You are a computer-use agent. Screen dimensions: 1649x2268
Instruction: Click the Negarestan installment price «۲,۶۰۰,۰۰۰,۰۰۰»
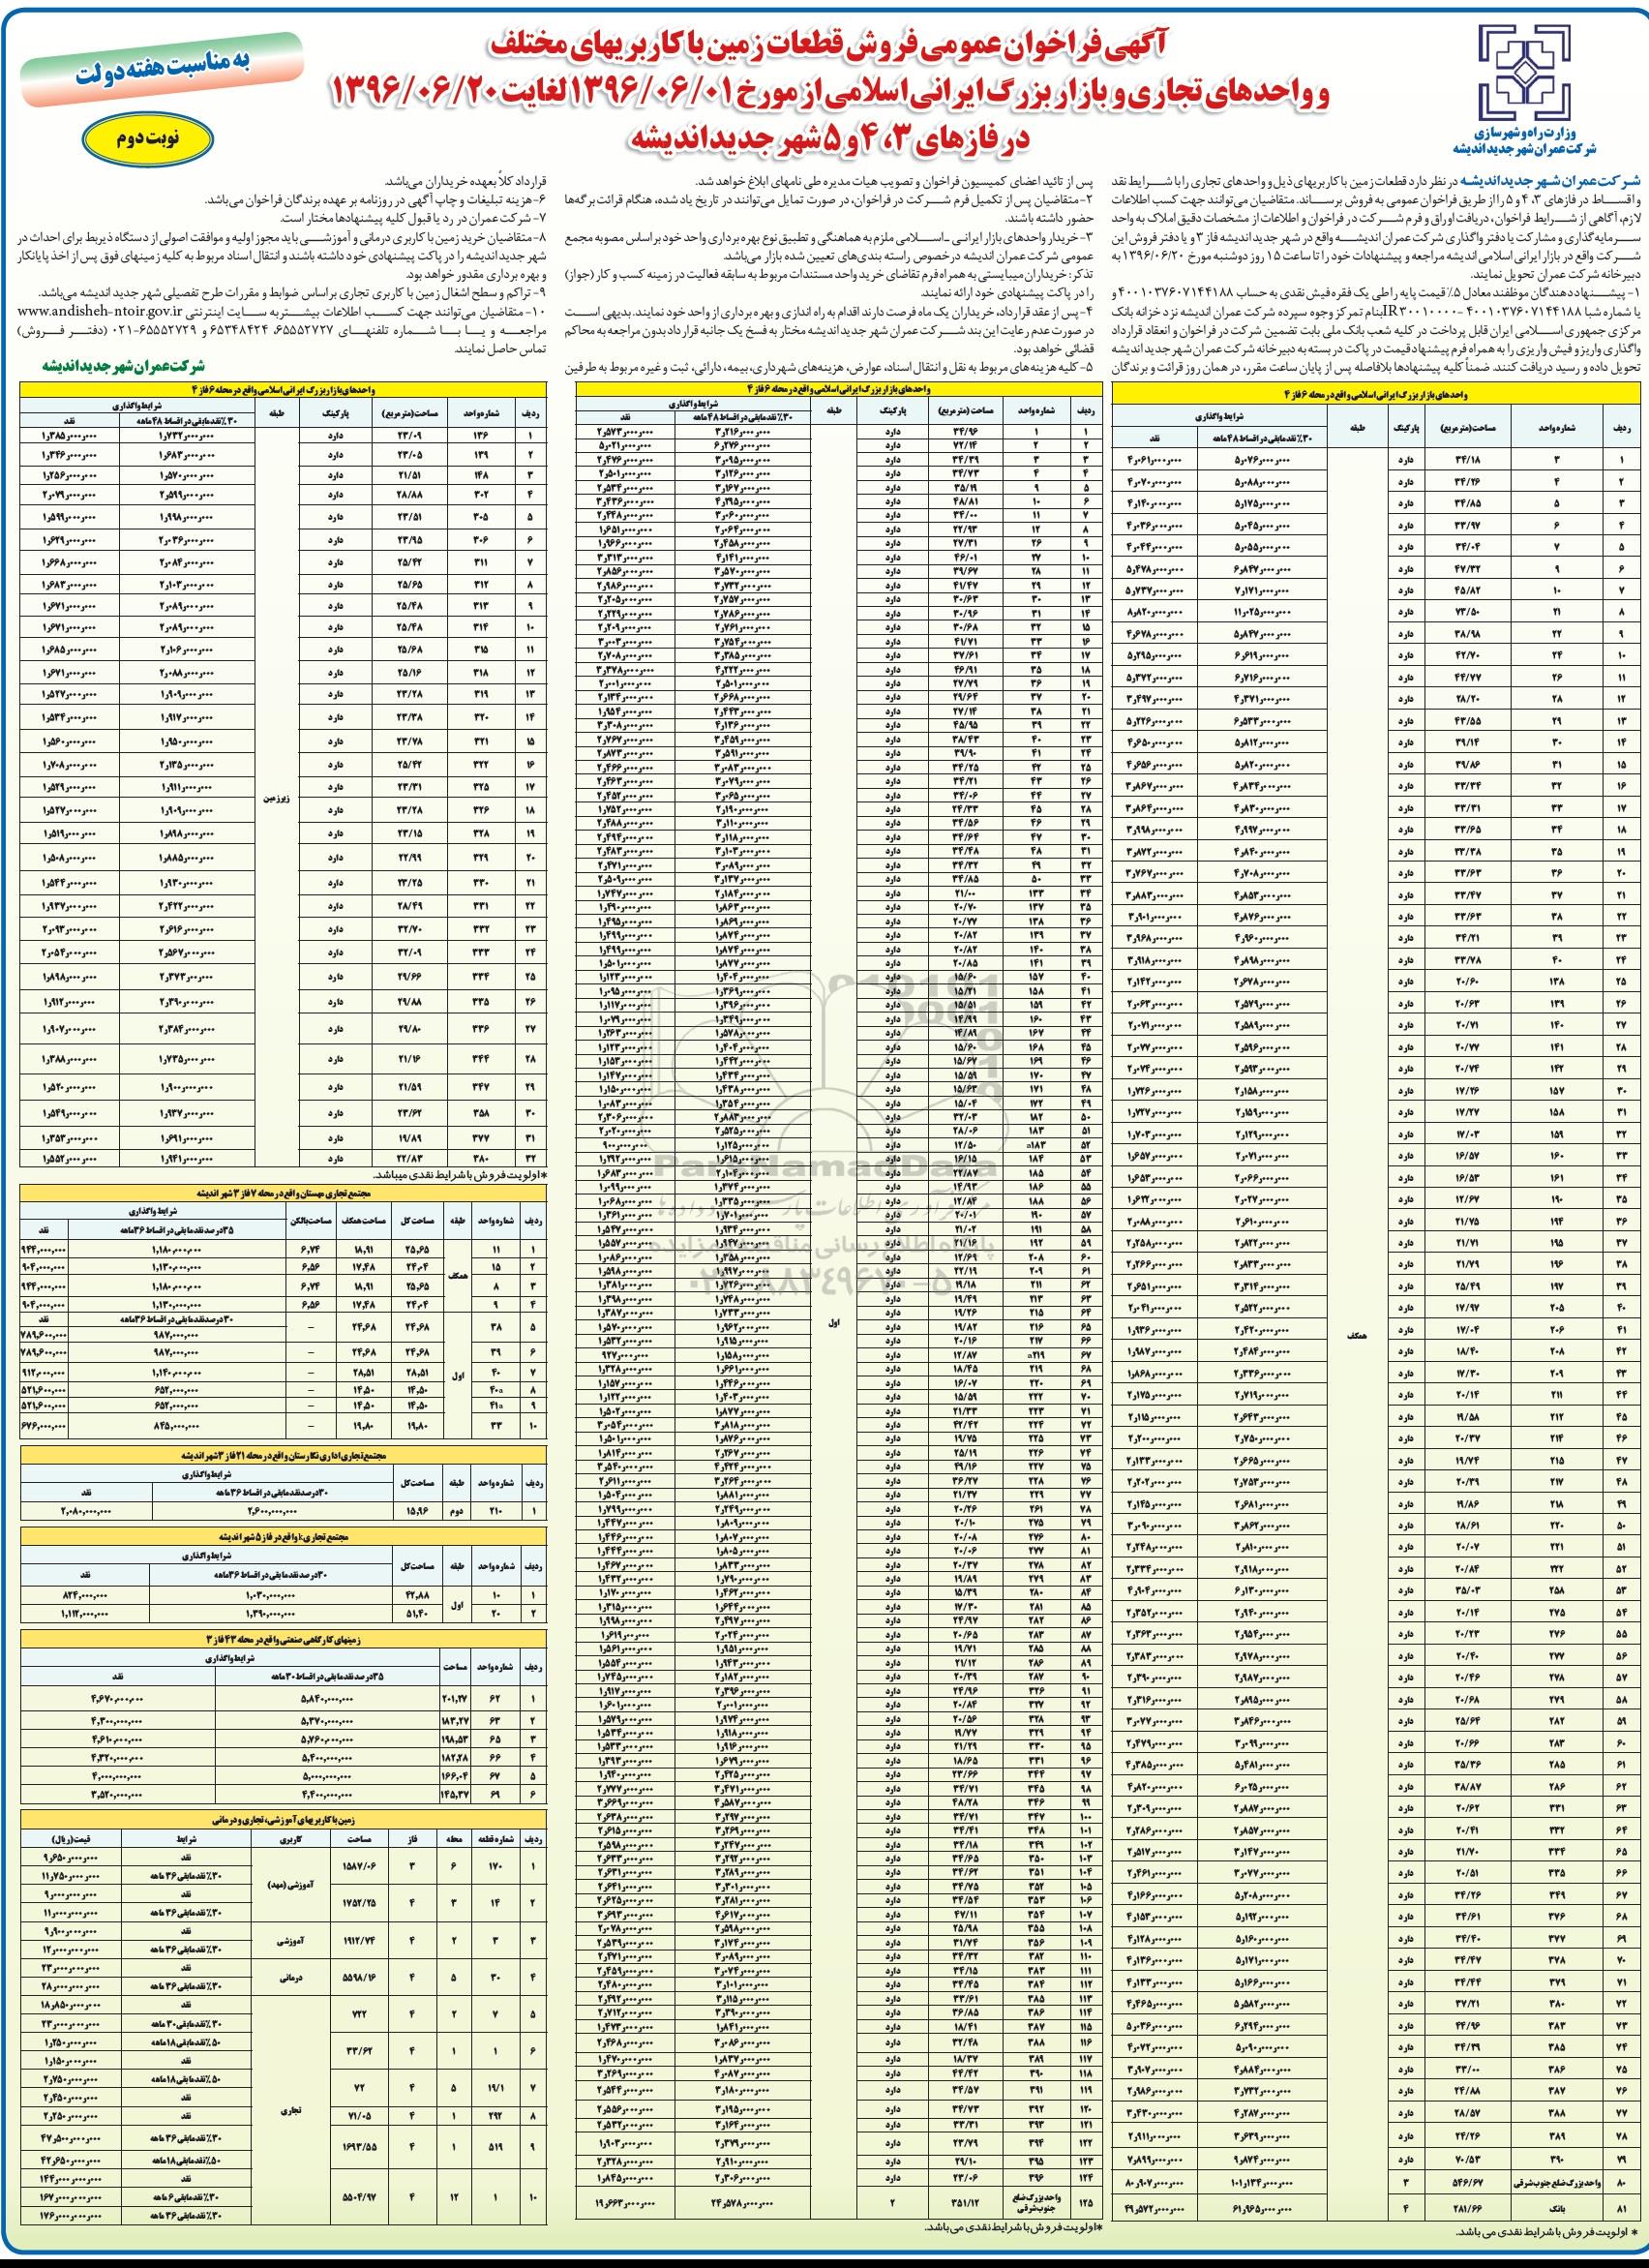(x=273, y=1511)
